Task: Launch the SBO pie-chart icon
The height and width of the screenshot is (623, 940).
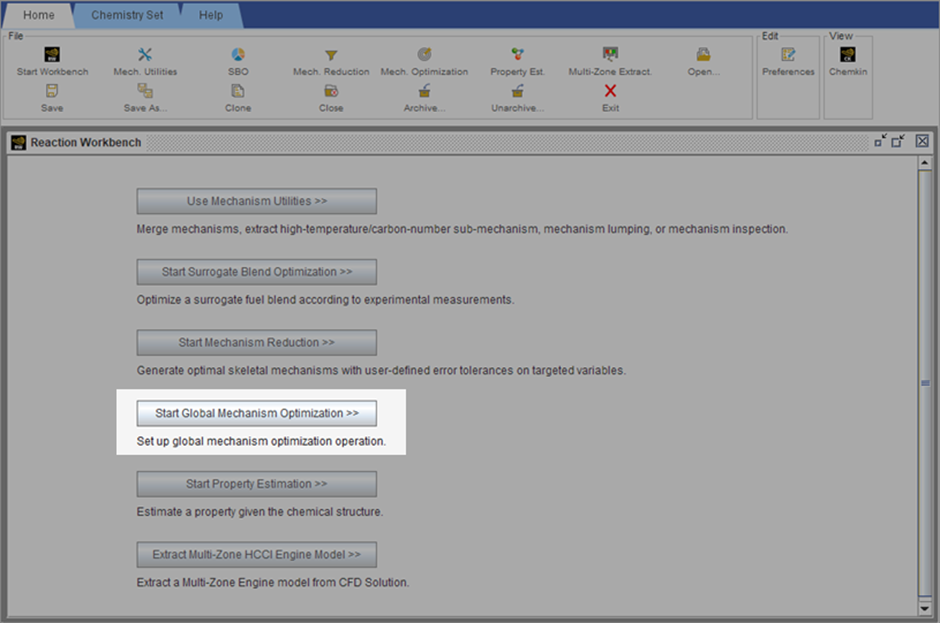Action: pos(238,55)
